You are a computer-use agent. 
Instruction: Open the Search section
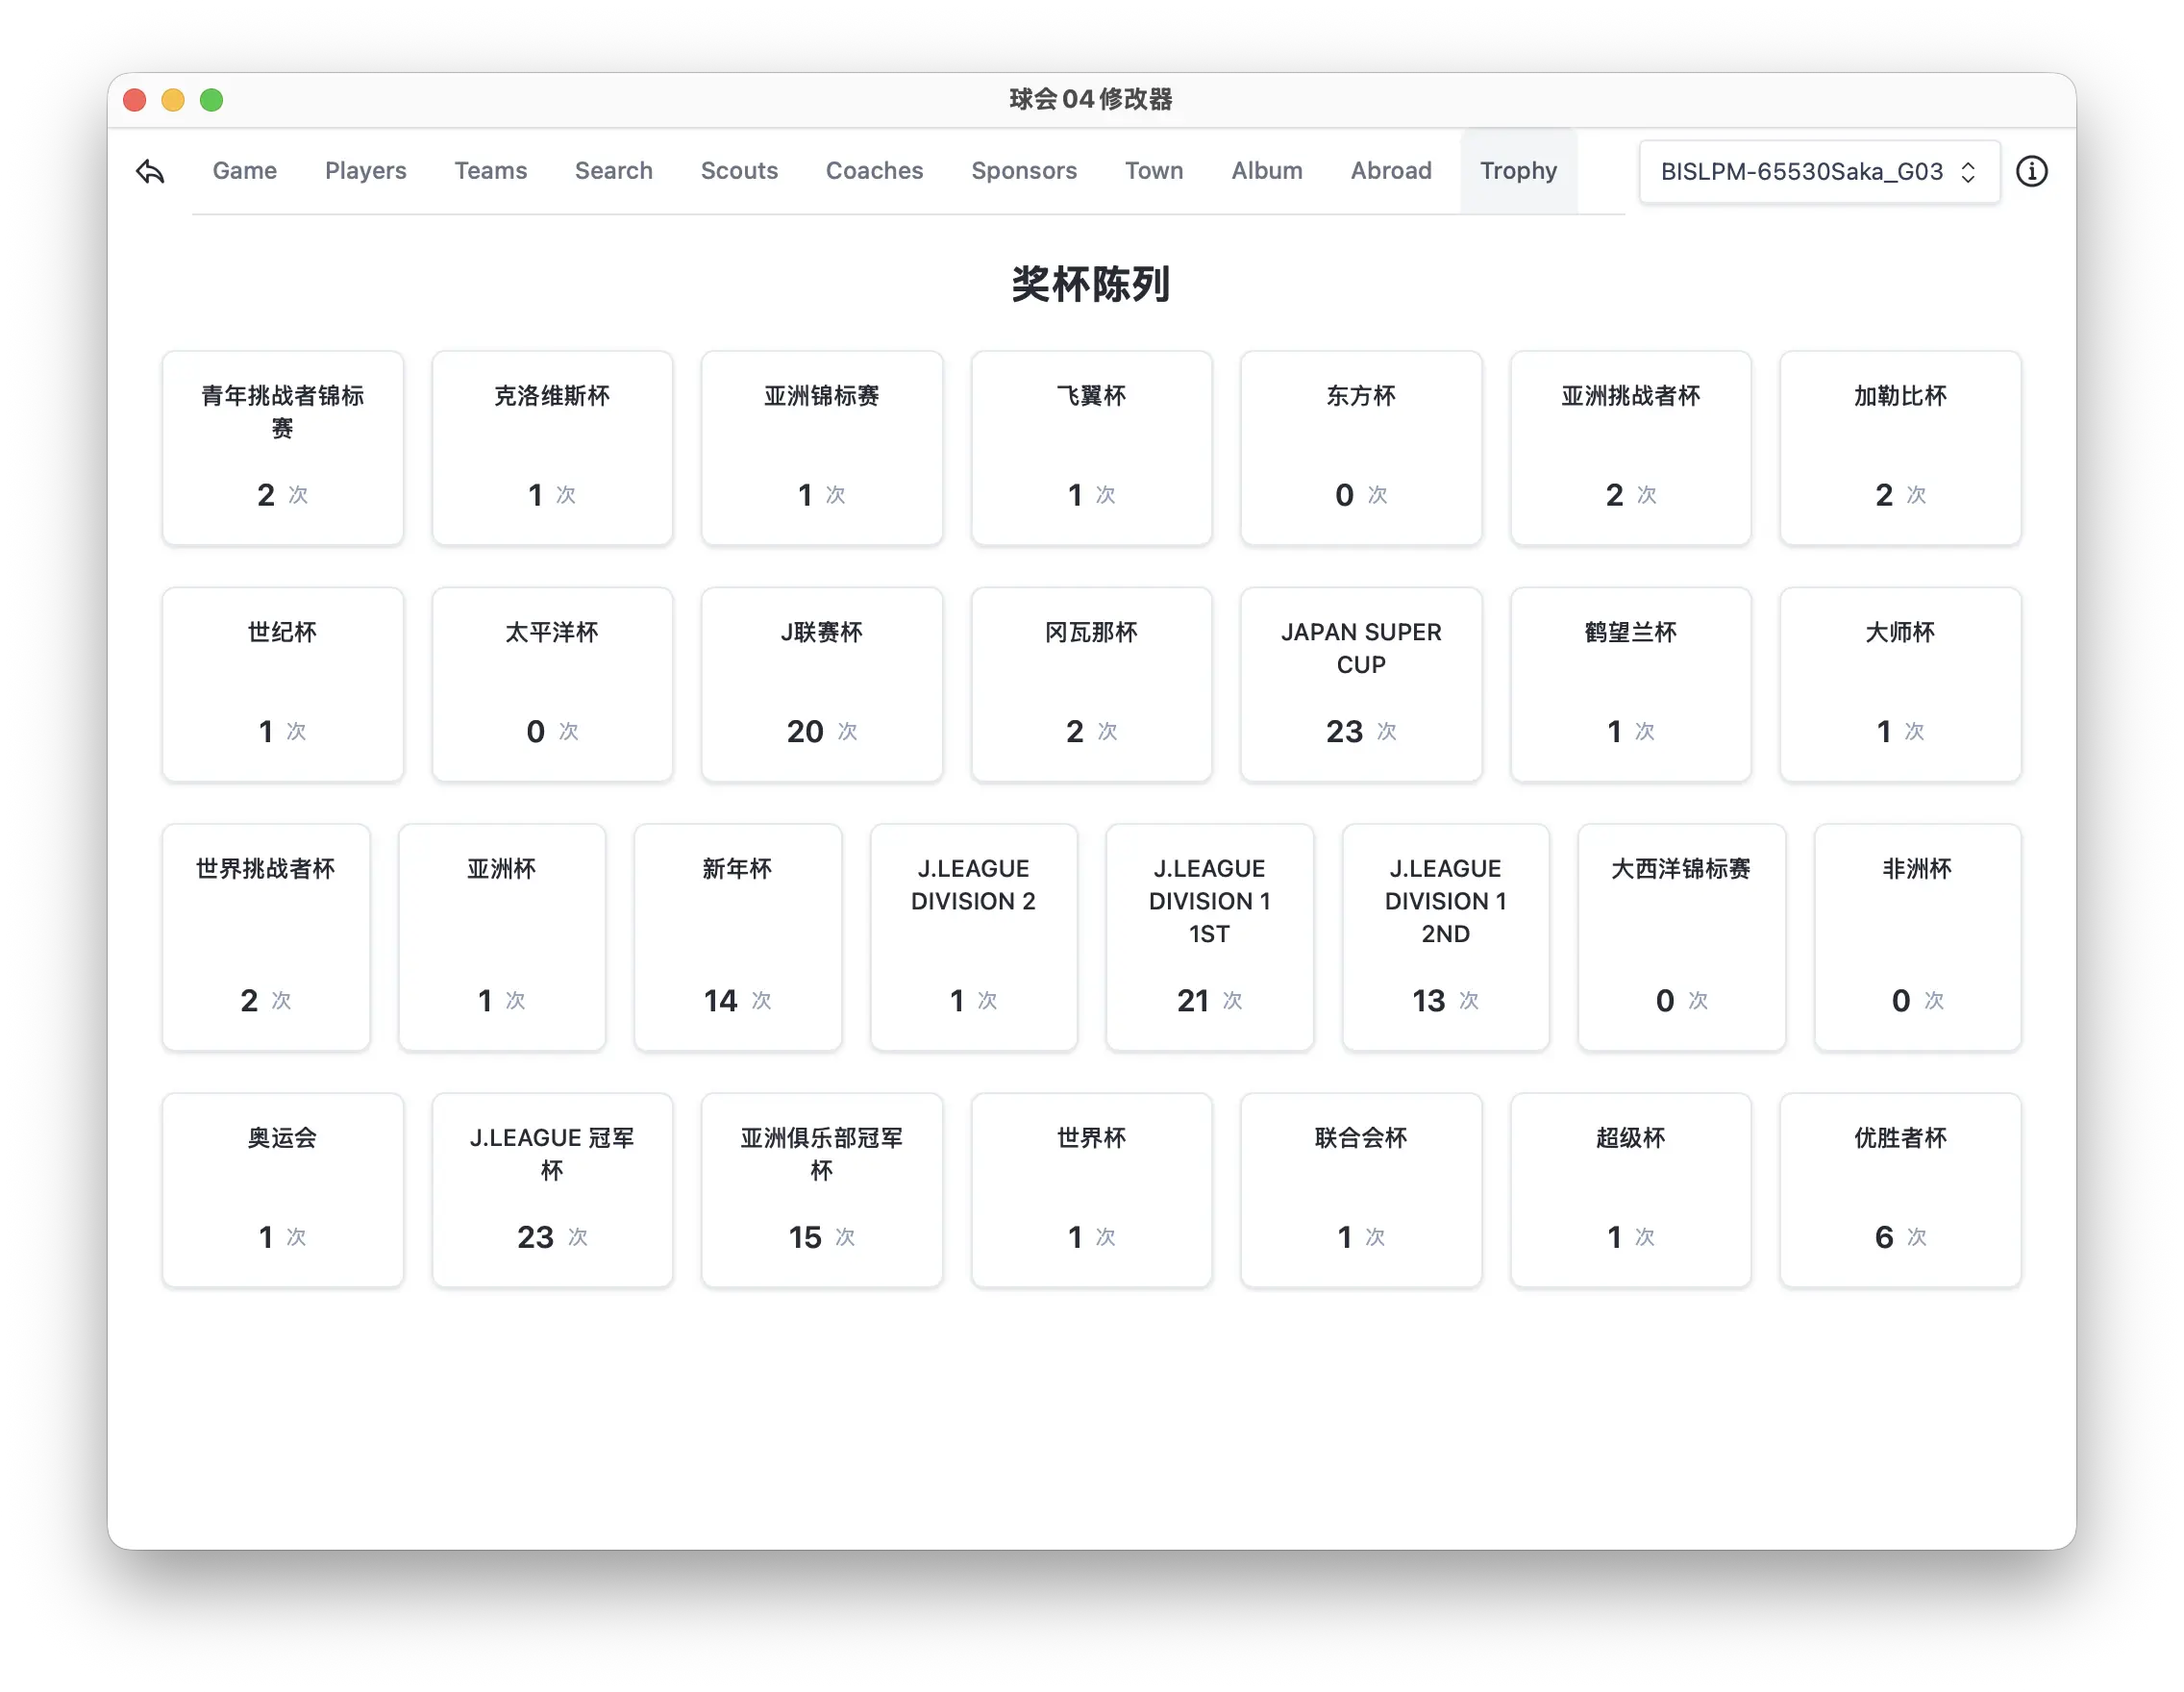pyautogui.click(x=613, y=171)
